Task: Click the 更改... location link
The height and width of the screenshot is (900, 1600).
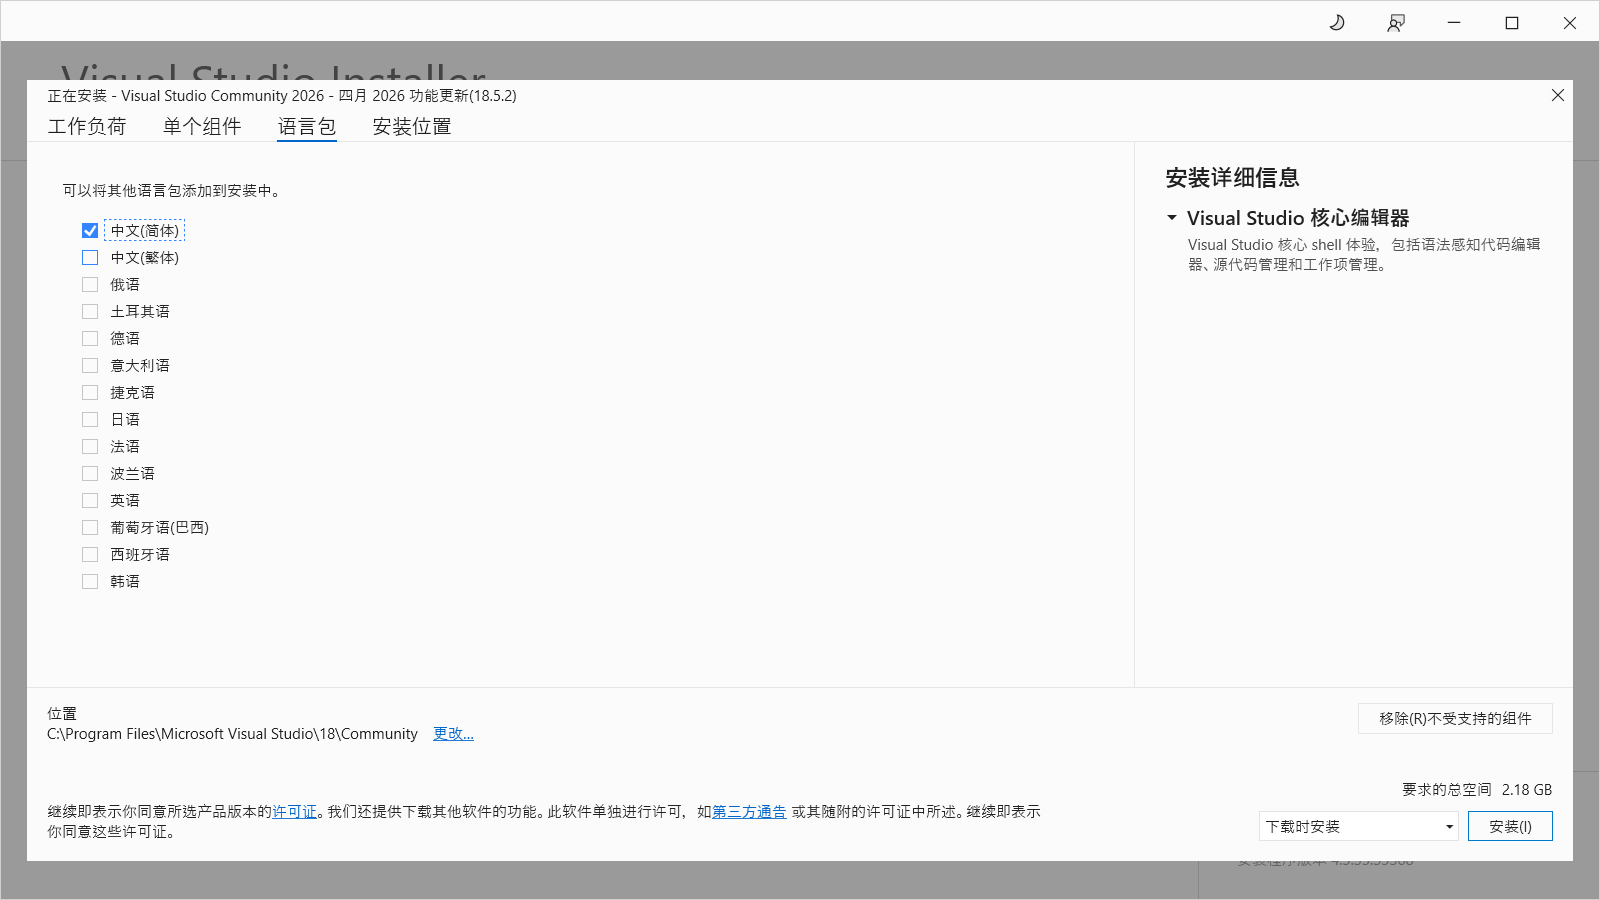Action: [453, 734]
